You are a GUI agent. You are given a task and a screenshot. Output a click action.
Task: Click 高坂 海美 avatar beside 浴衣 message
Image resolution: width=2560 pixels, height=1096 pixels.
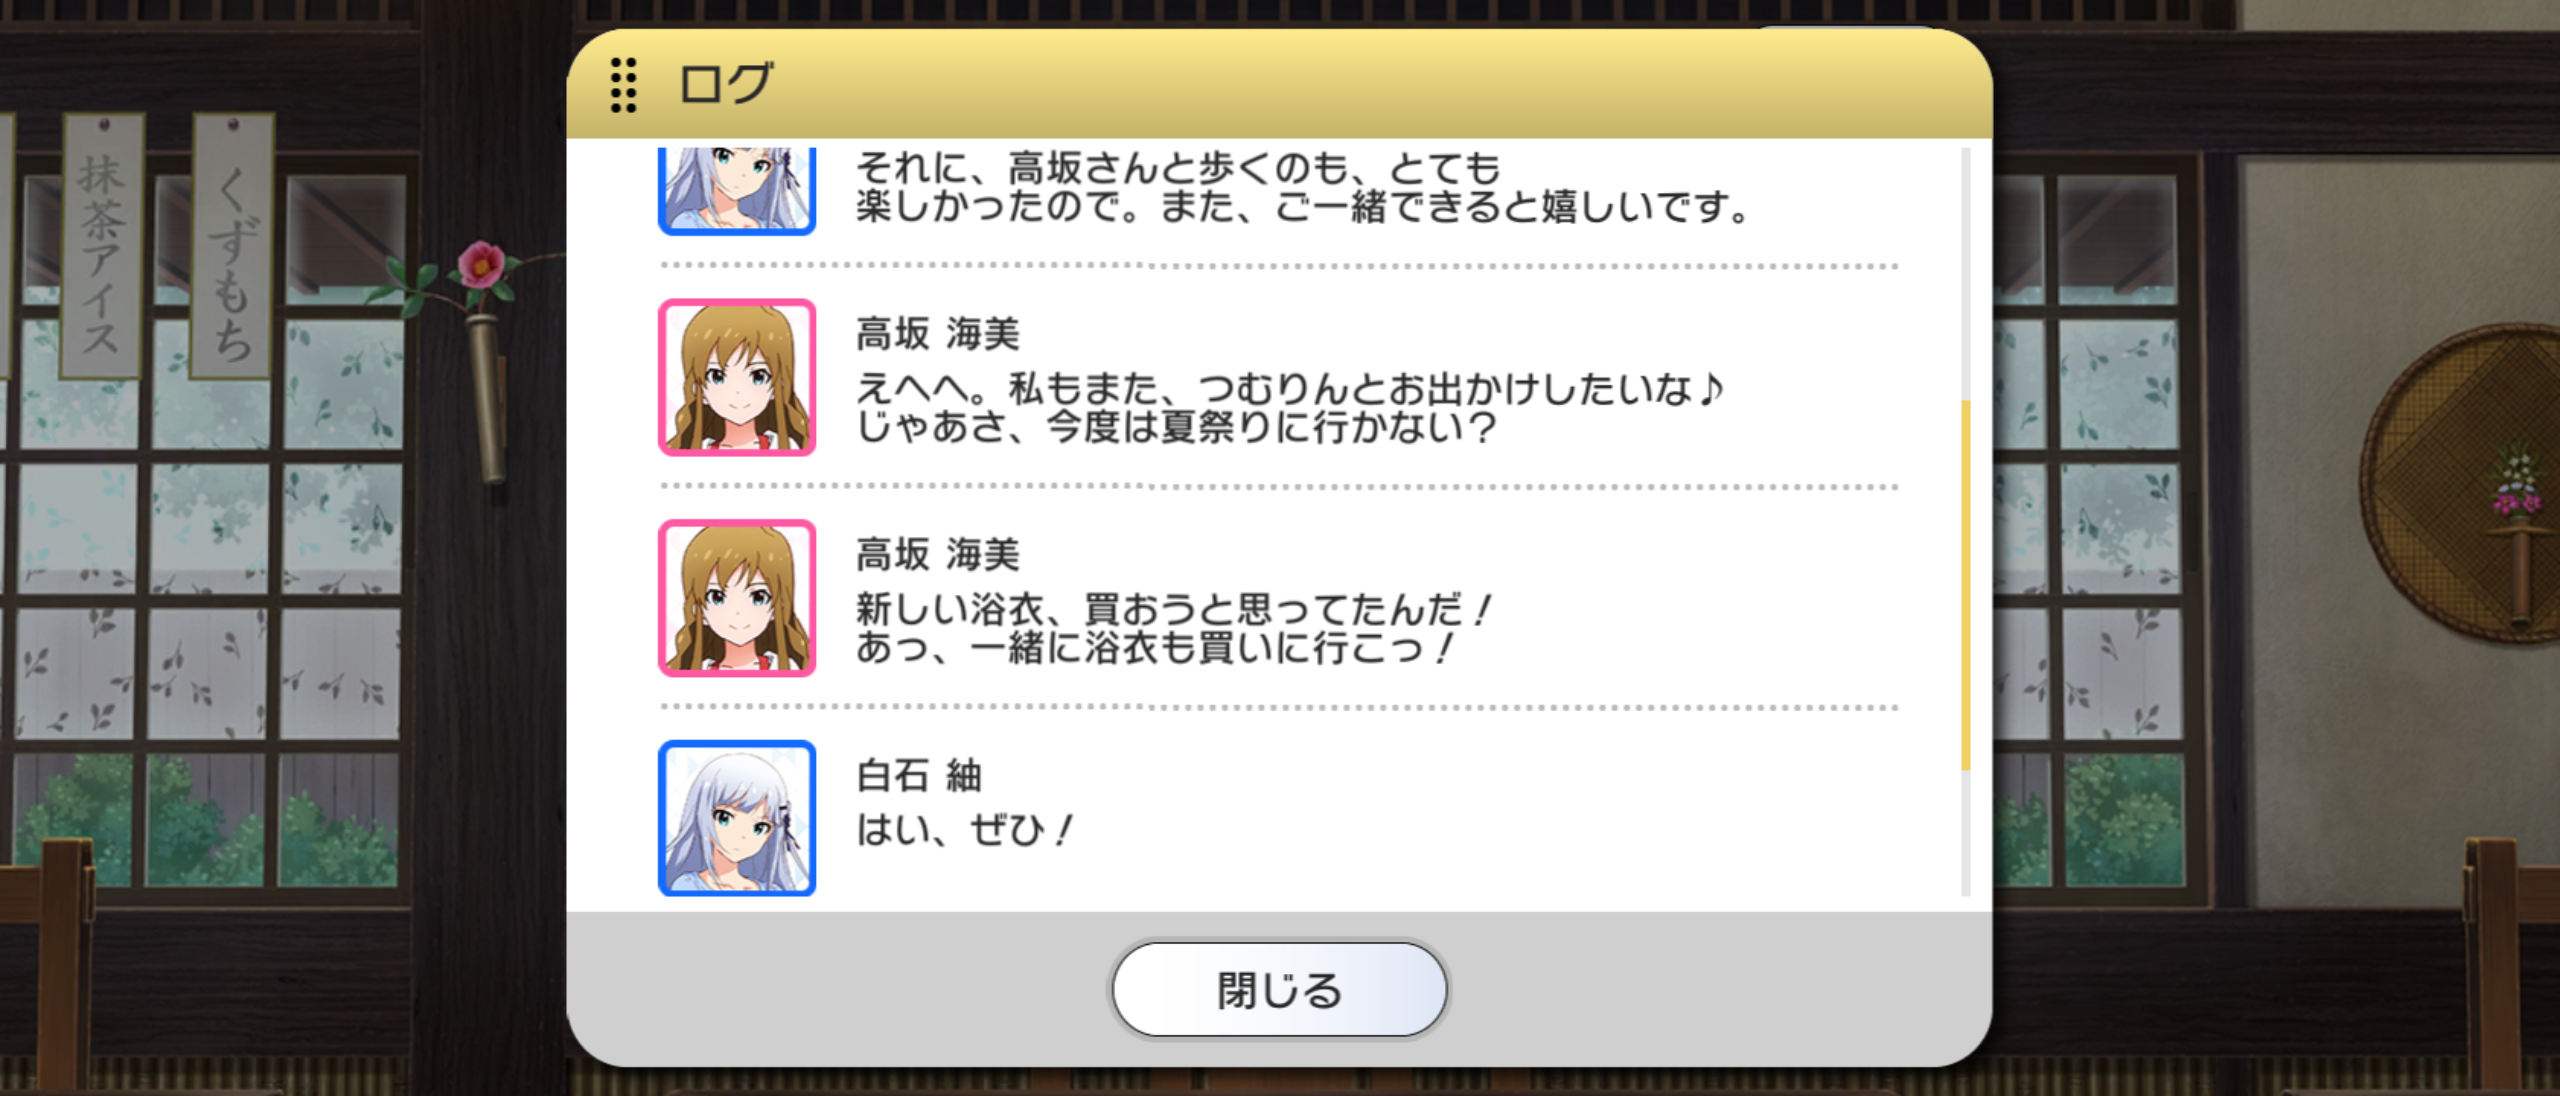tap(737, 598)
